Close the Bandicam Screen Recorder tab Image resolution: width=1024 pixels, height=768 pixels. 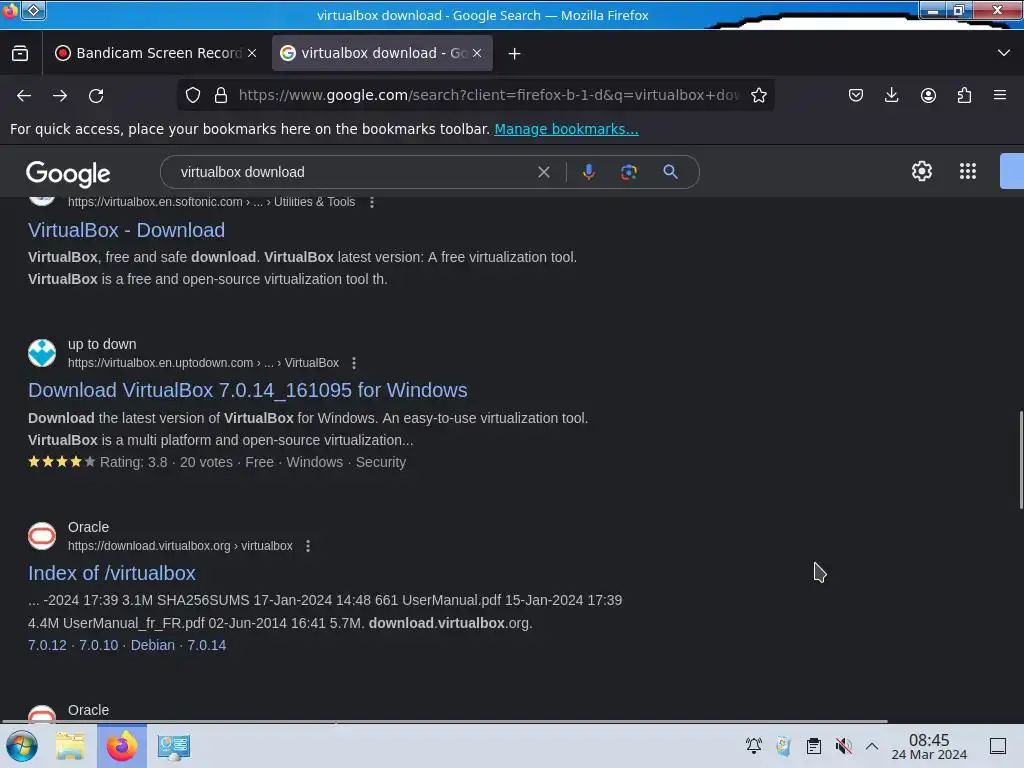click(x=252, y=54)
